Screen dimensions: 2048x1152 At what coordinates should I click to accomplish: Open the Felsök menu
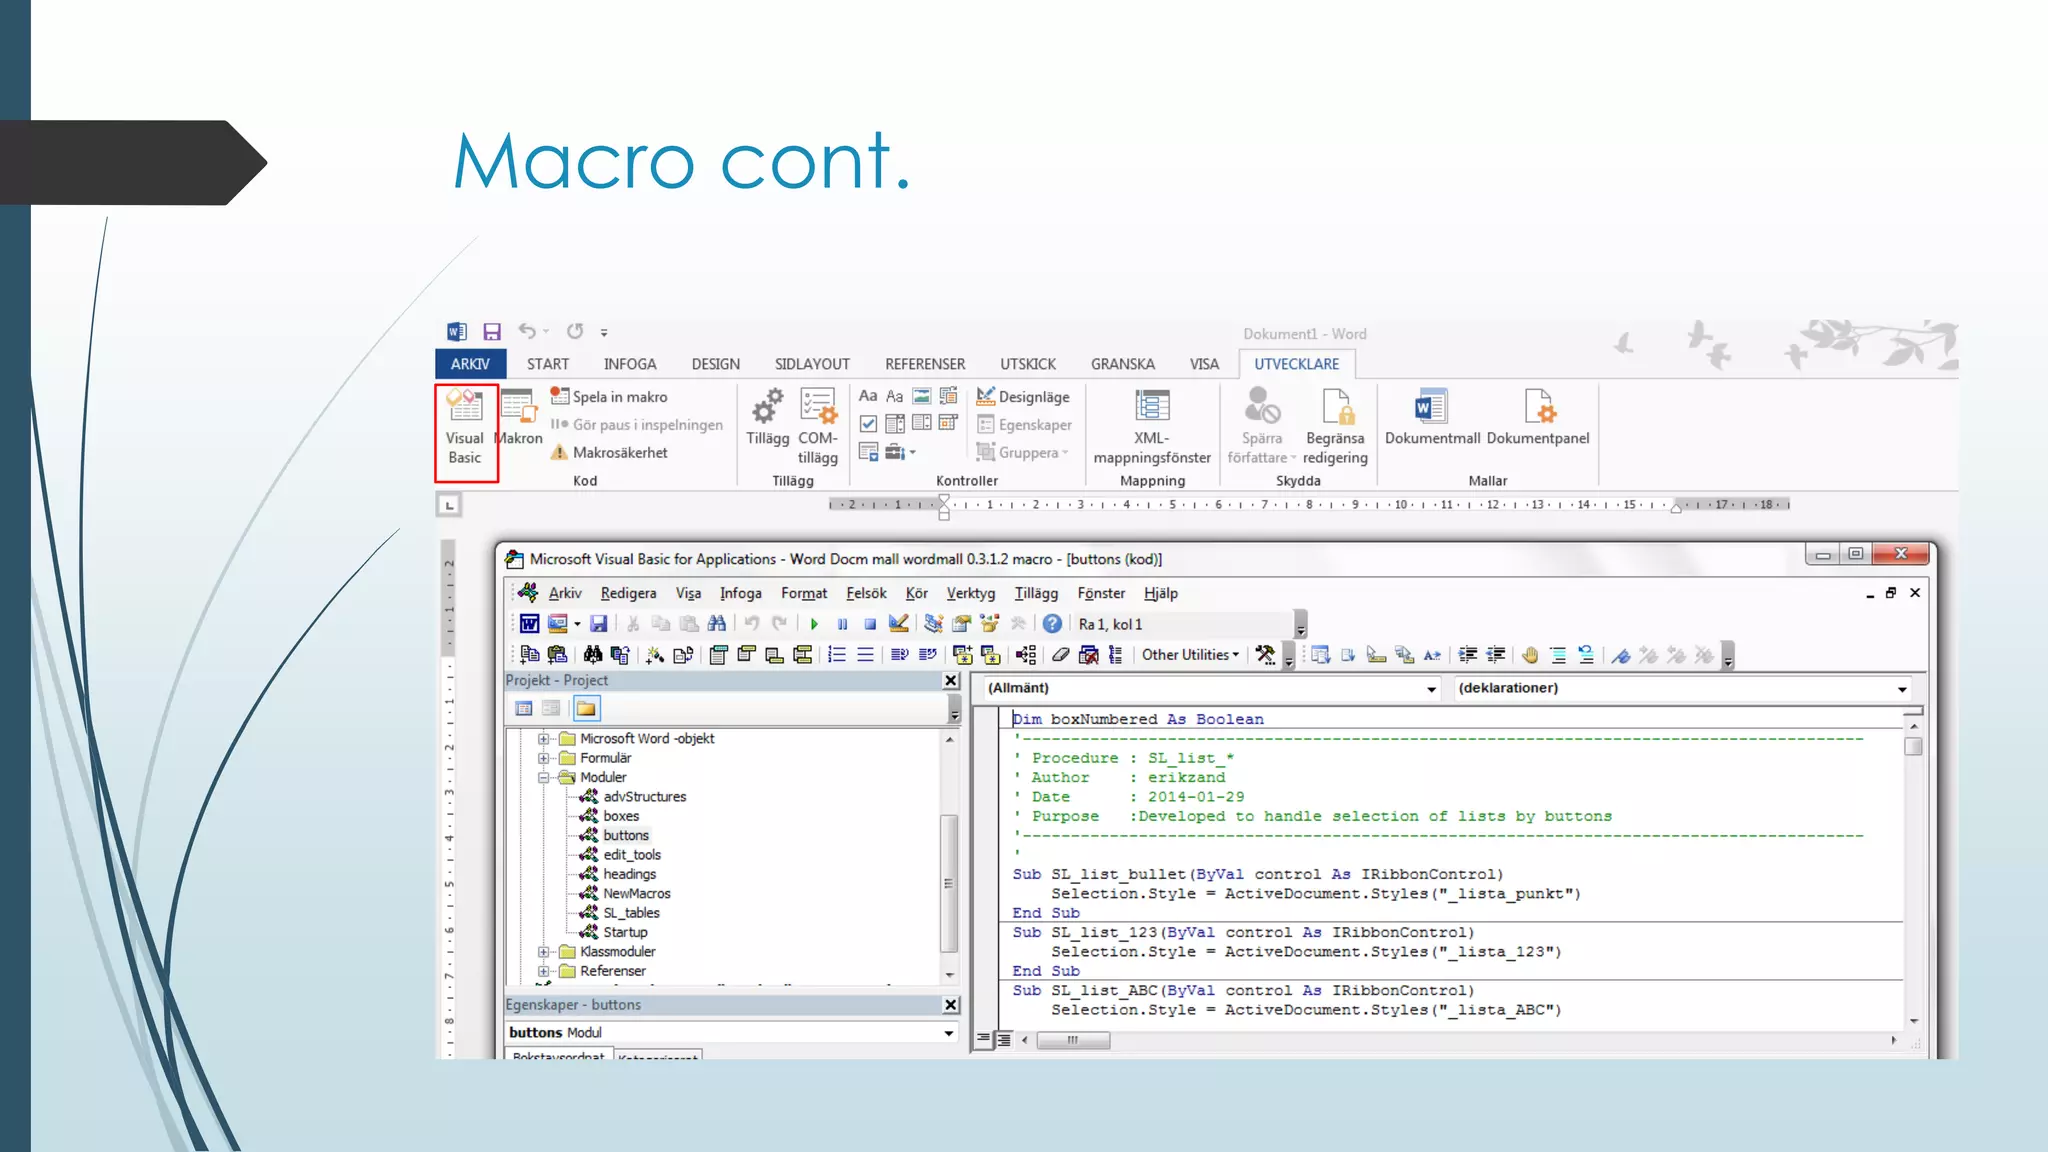point(865,593)
